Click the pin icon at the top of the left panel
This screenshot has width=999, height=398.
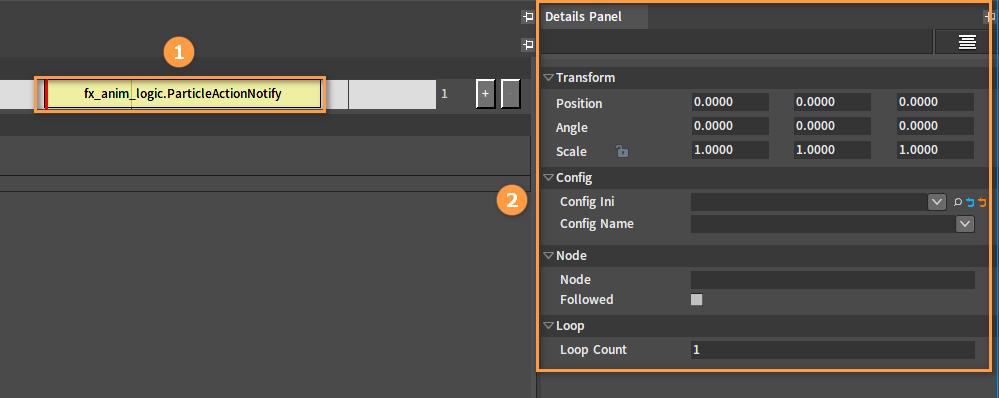pos(528,17)
